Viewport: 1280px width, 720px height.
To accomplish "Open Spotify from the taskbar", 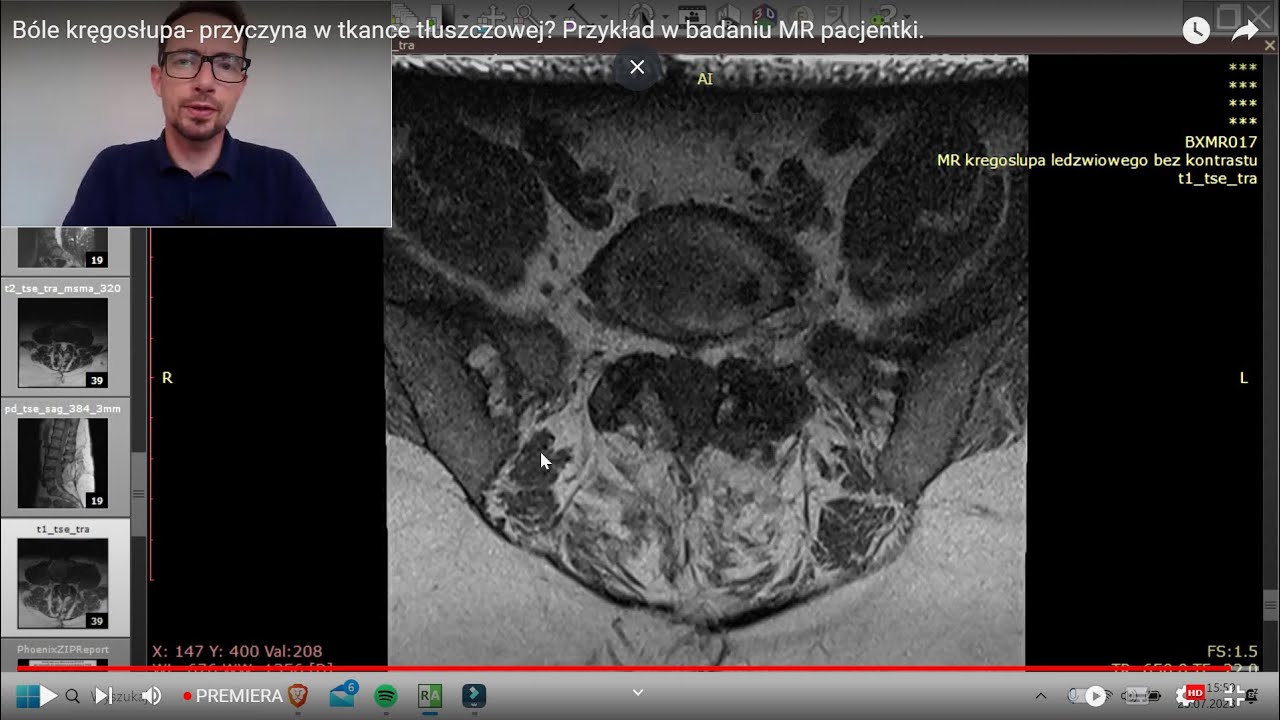I will coord(386,696).
